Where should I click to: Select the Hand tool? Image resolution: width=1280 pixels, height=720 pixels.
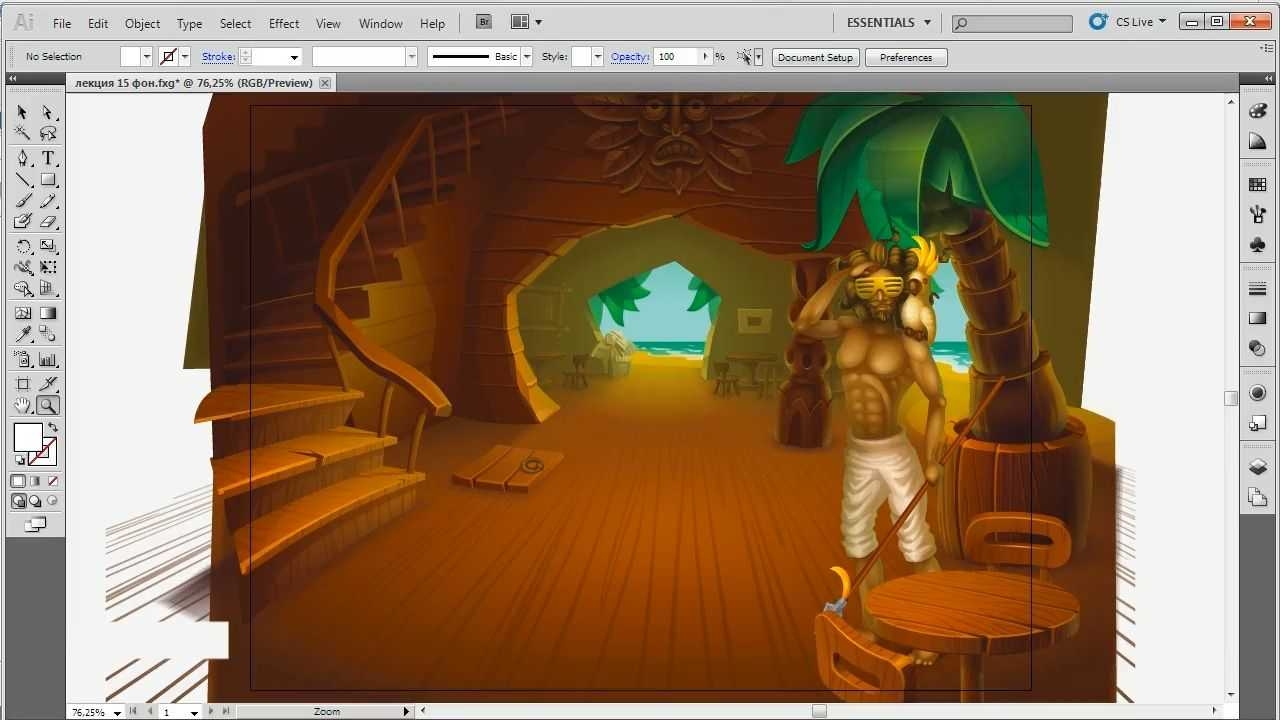coord(23,406)
